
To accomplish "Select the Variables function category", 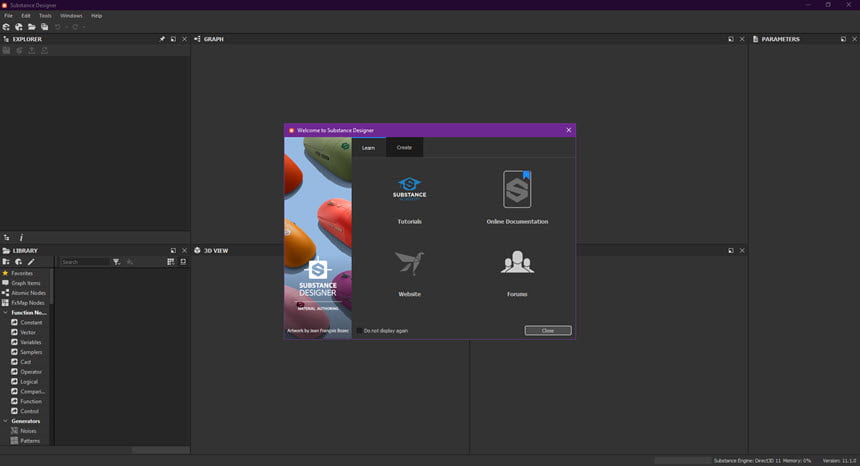I will (x=31, y=342).
